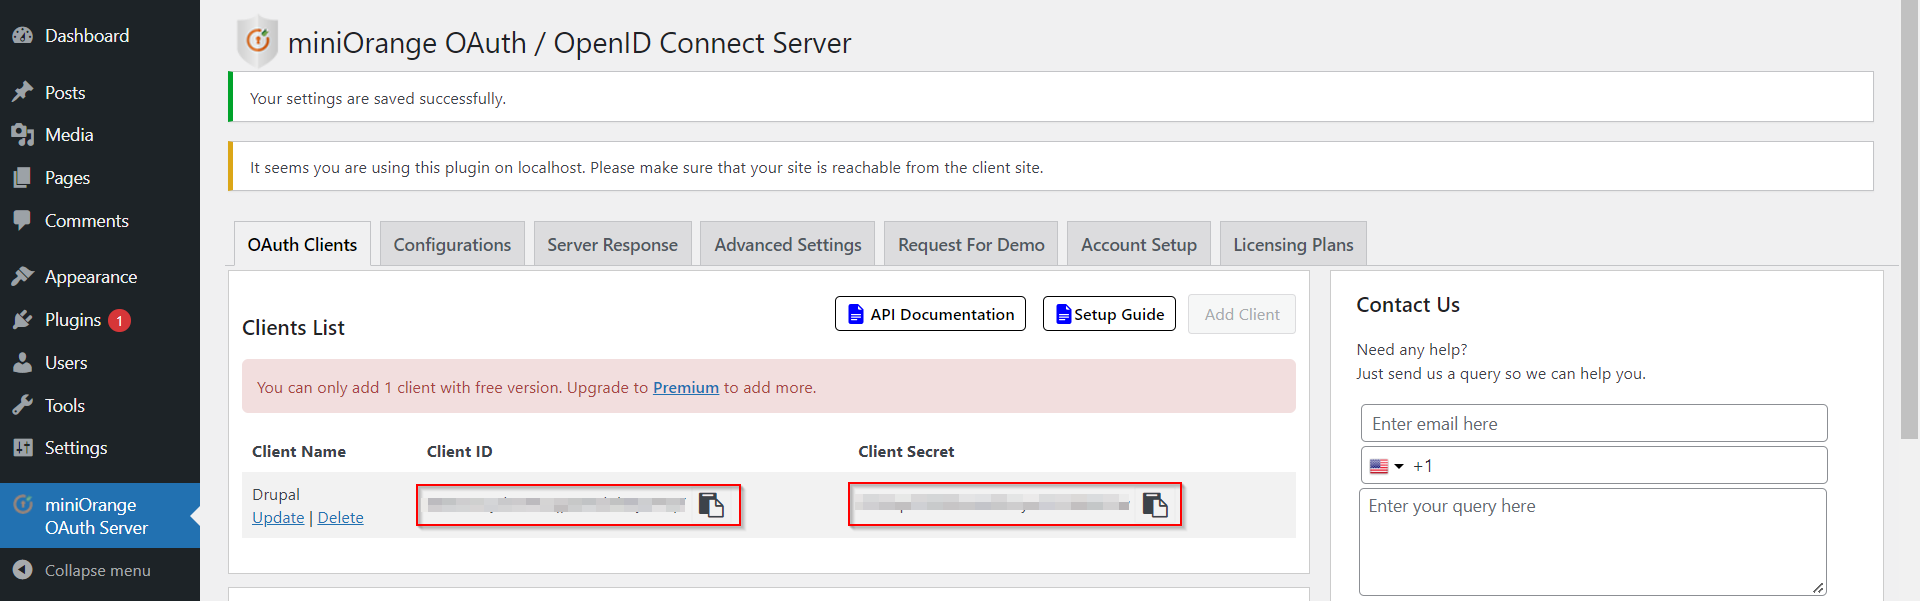Click the Drupal client name
Image resolution: width=1920 pixels, height=601 pixels.
tap(276, 494)
